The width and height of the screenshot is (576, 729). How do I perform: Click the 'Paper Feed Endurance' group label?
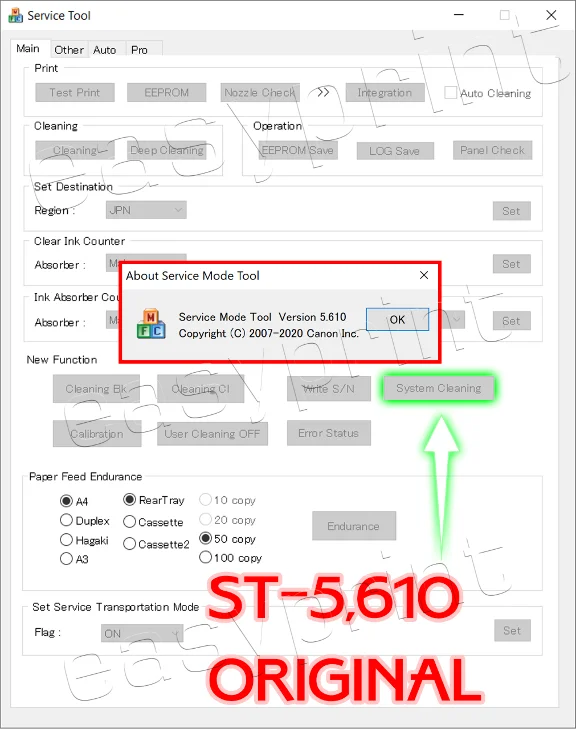86,477
